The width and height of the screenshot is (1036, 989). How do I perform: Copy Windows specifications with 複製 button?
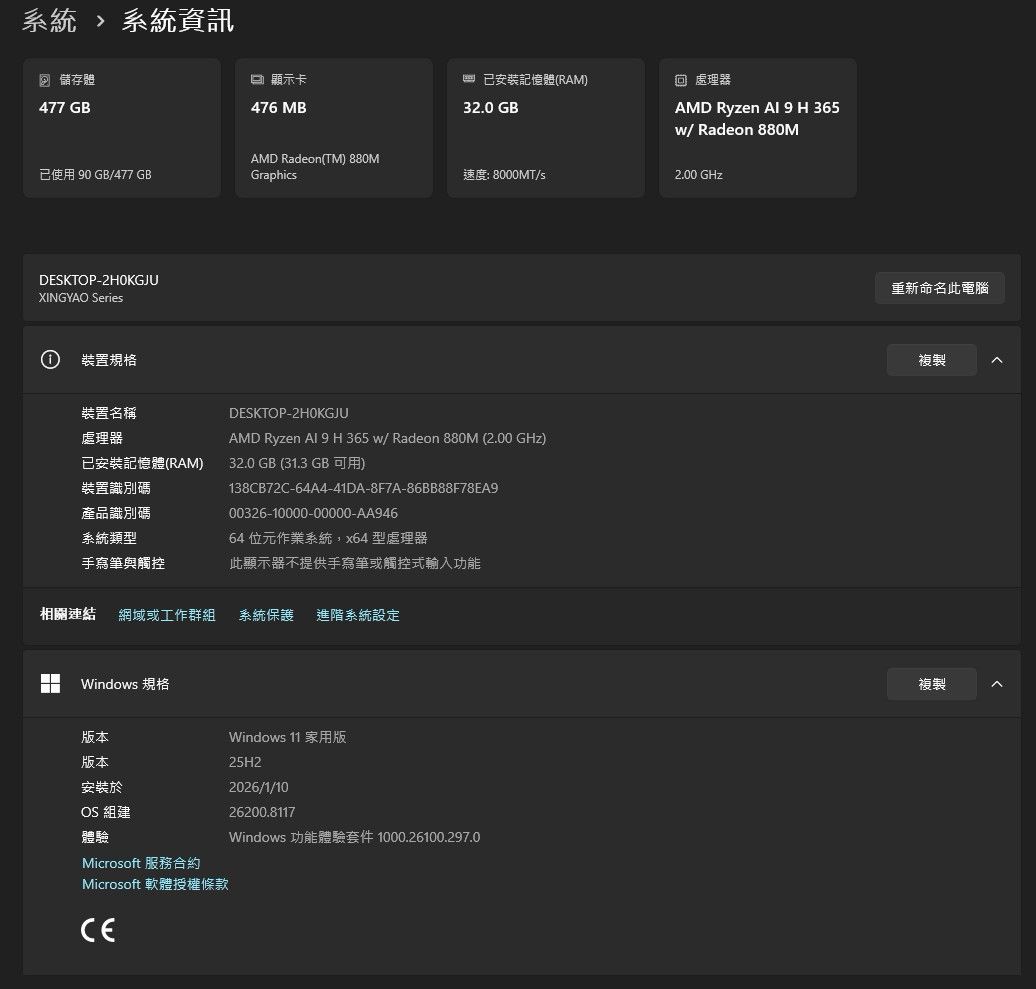(931, 684)
